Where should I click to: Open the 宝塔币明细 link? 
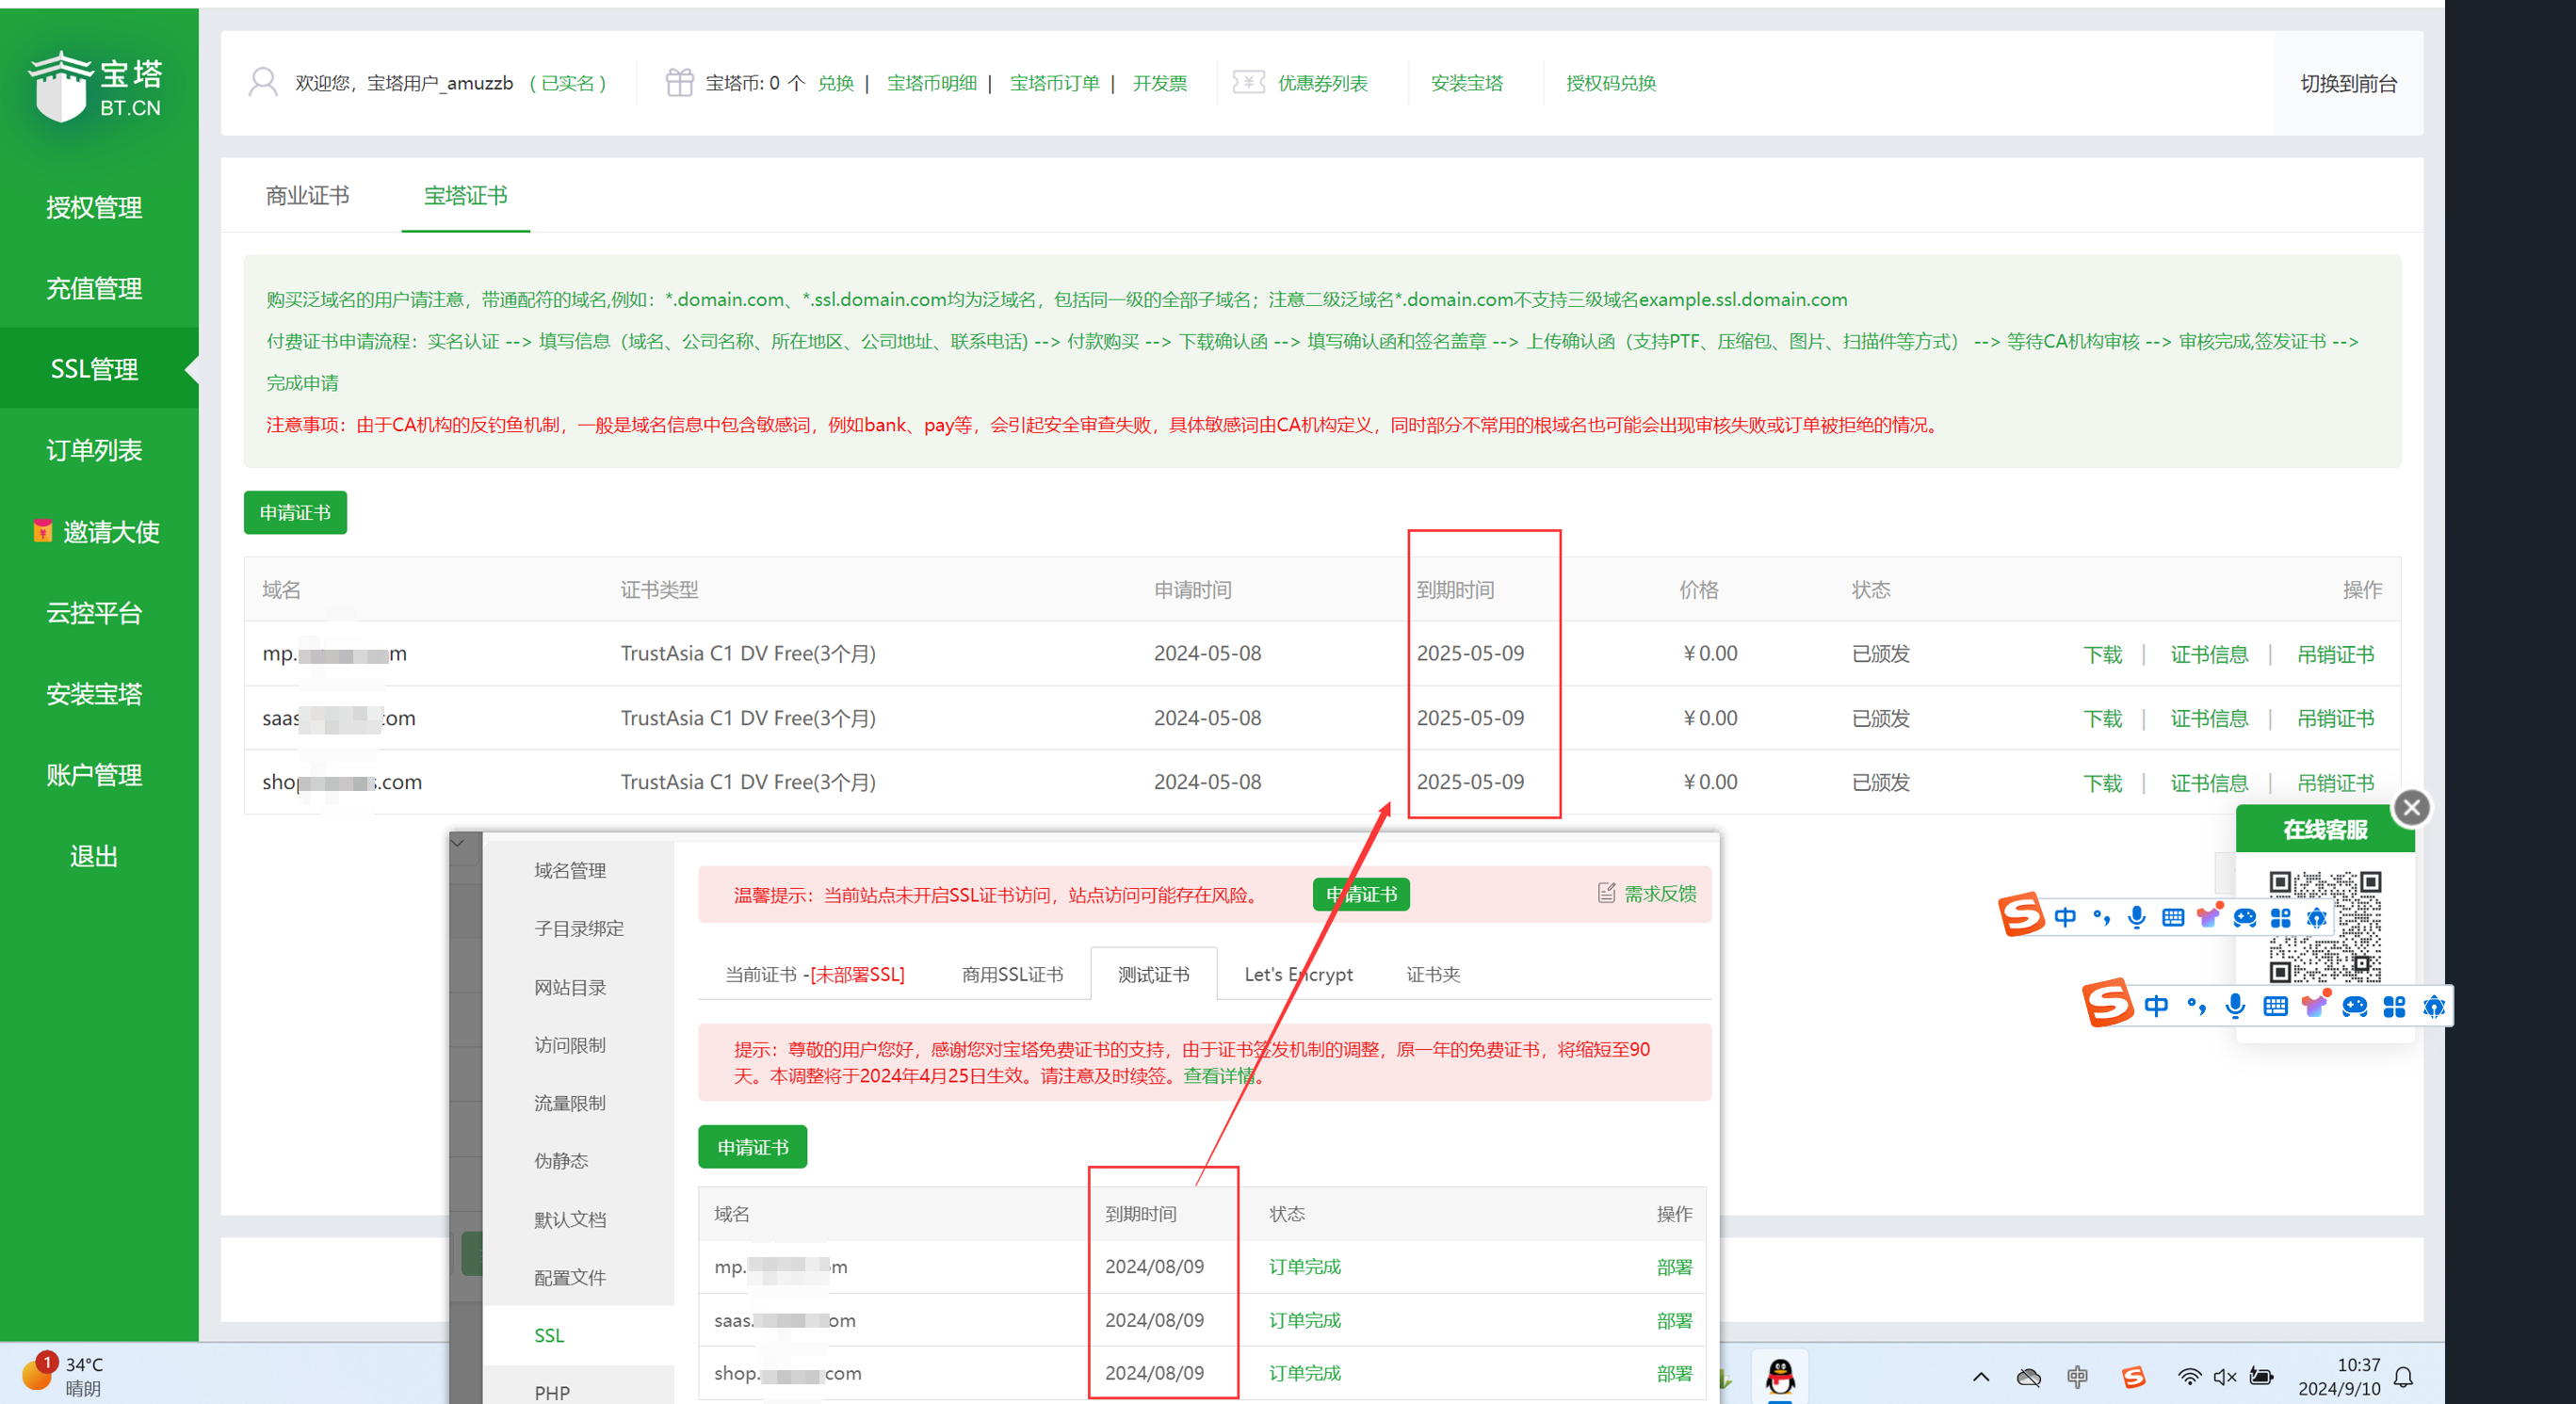click(931, 83)
